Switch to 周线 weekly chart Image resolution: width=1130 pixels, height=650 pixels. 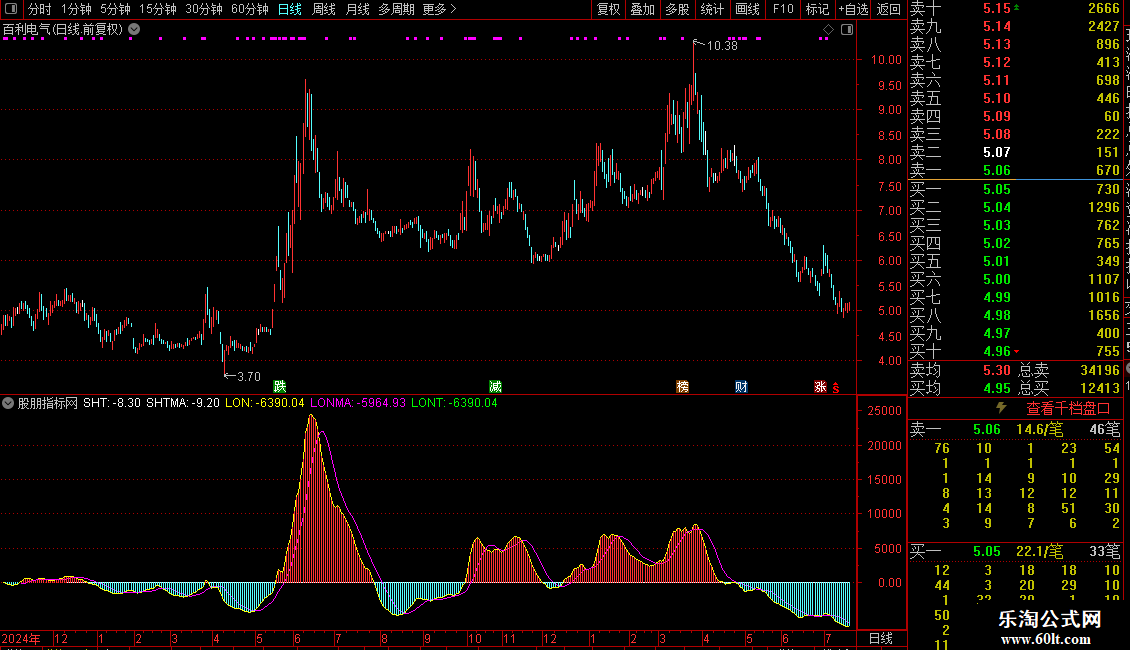pyautogui.click(x=324, y=9)
